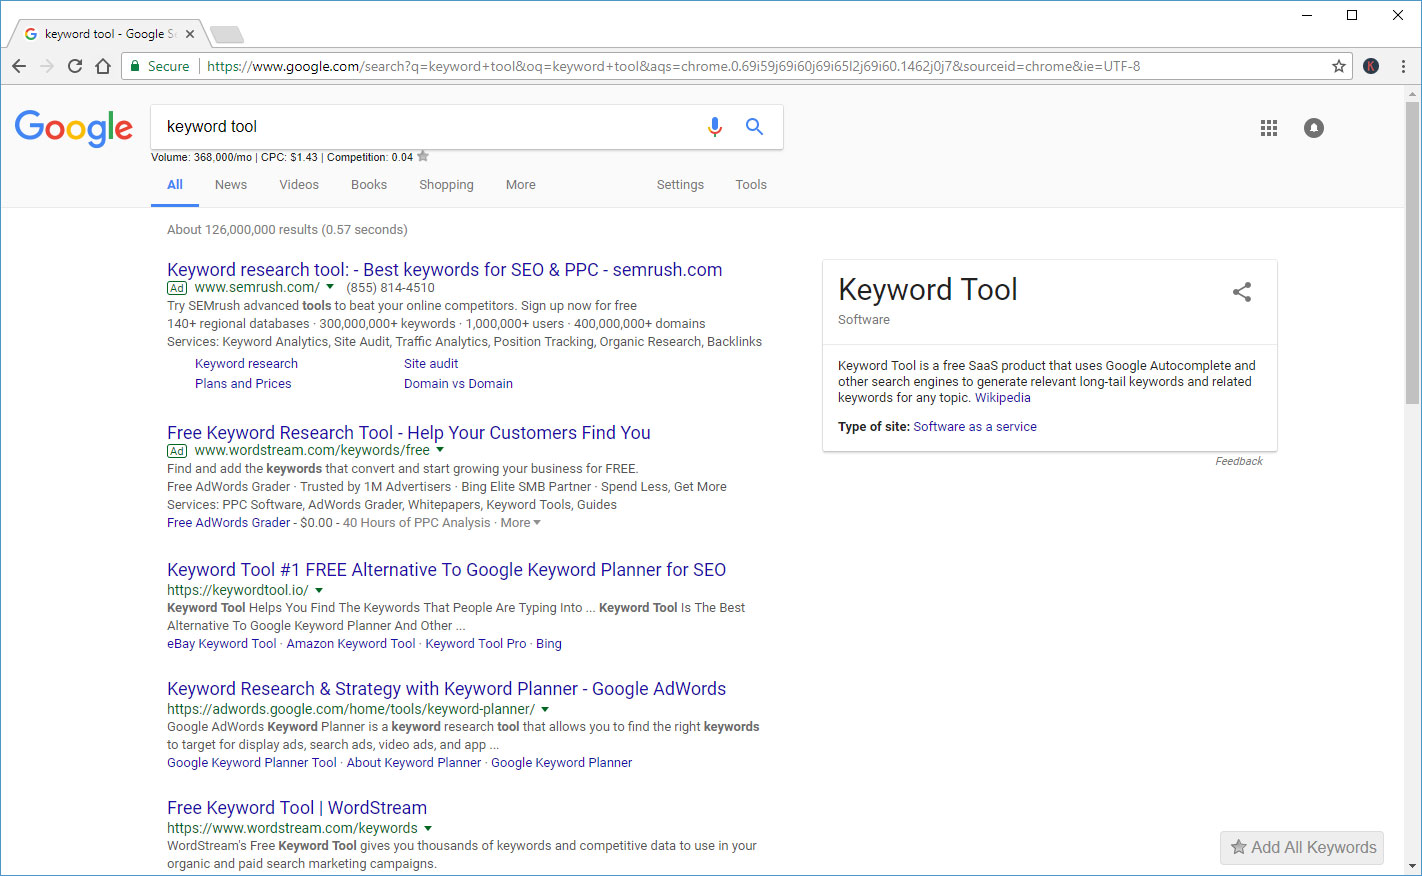Viewport: 1422px width, 876px height.
Task: Click the Software as a service link
Action: [975, 427]
